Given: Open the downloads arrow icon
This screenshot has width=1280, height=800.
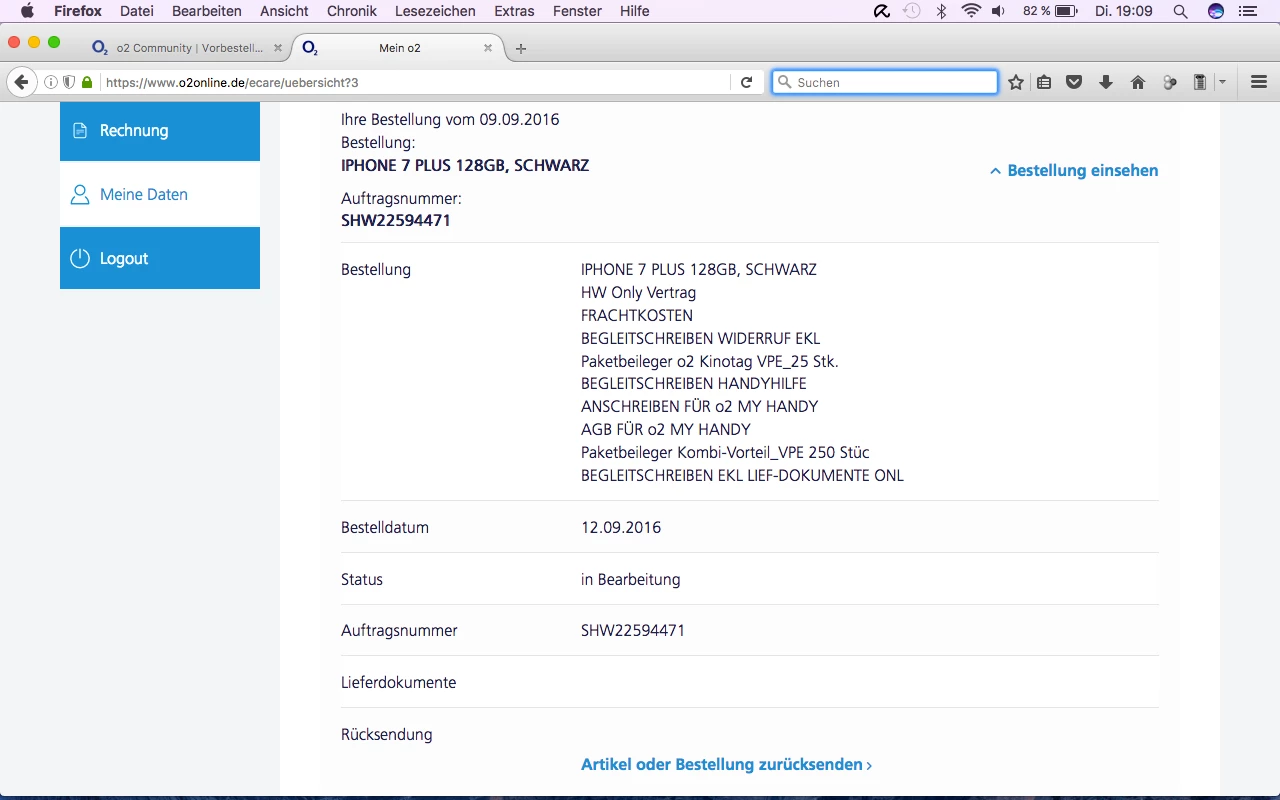Looking at the screenshot, I should coord(1106,82).
